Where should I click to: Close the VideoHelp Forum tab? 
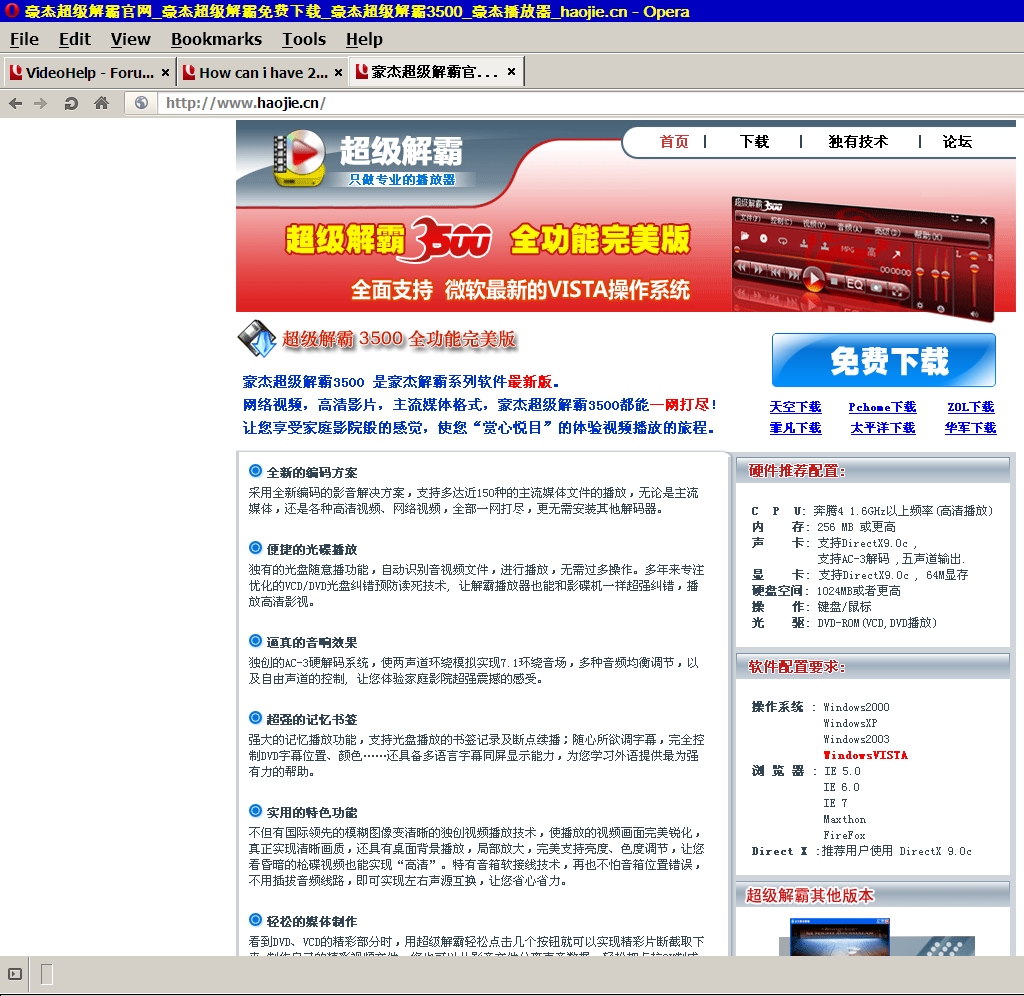coord(166,72)
